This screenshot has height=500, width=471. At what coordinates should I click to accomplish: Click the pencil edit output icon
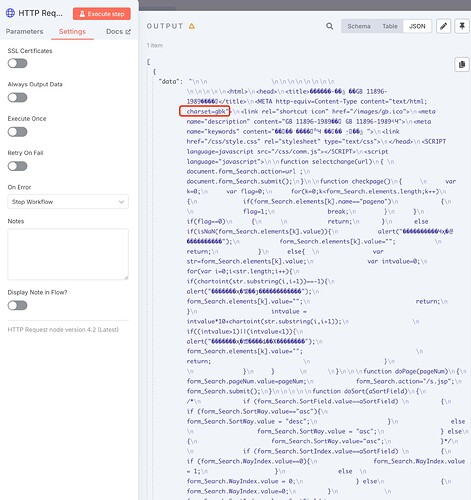click(x=443, y=26)
